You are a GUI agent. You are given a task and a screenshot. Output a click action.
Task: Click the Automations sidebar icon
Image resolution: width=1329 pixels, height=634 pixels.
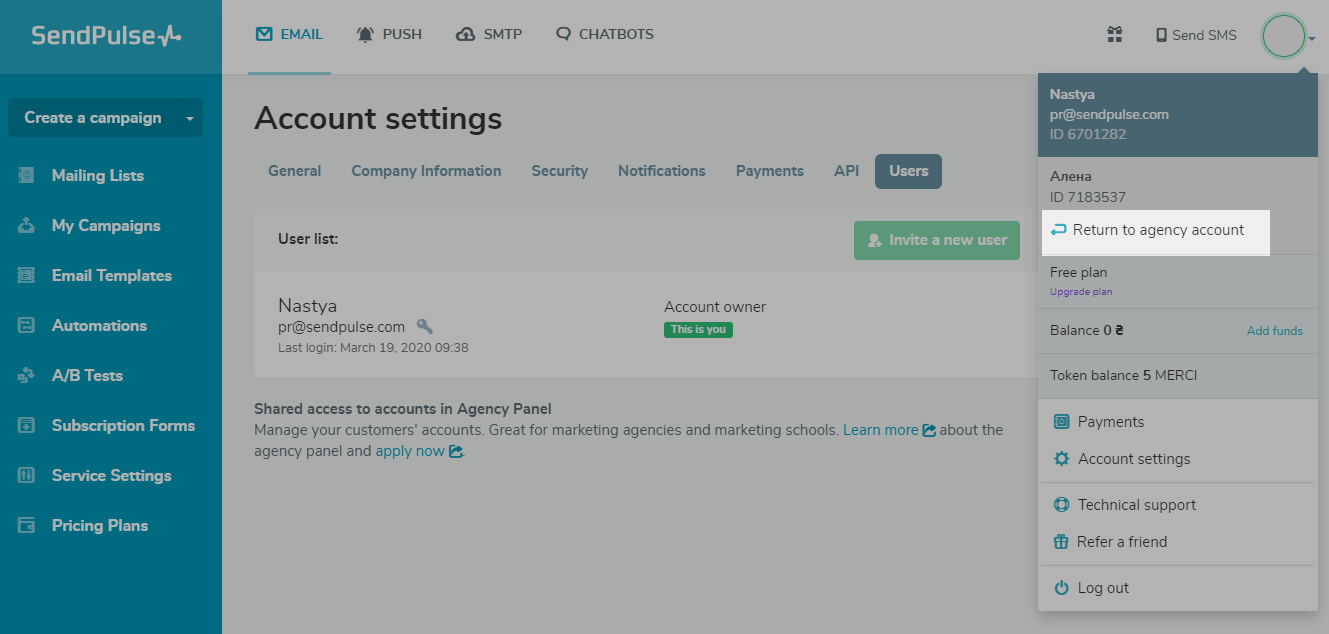coord(27,325)
